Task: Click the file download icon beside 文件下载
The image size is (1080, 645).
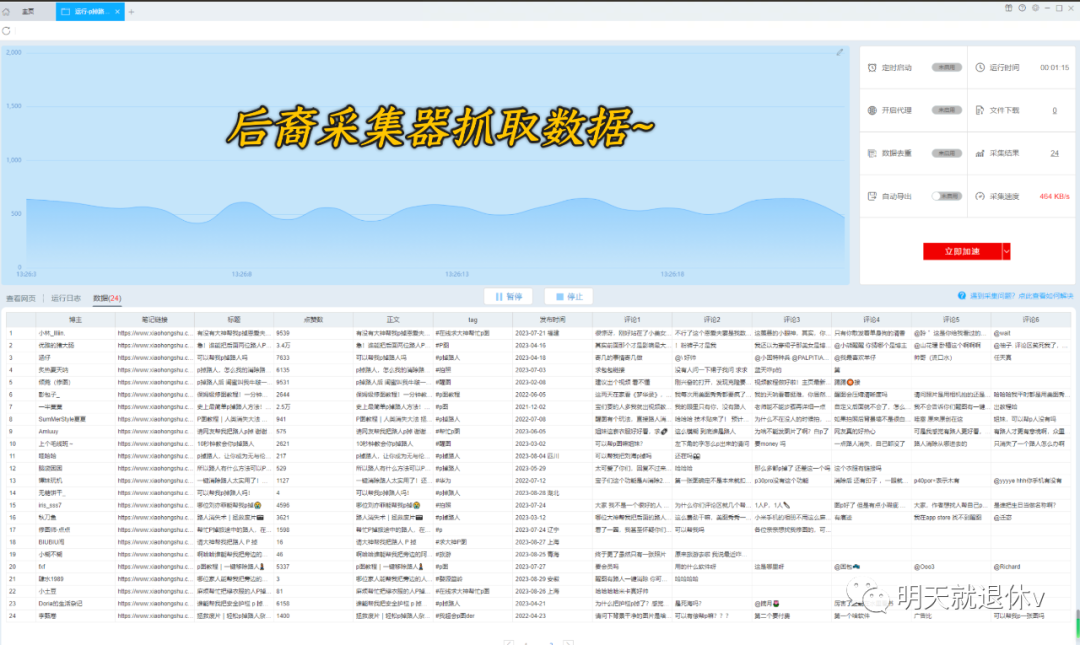Action: pyautogui.click(x=980, y=111)
